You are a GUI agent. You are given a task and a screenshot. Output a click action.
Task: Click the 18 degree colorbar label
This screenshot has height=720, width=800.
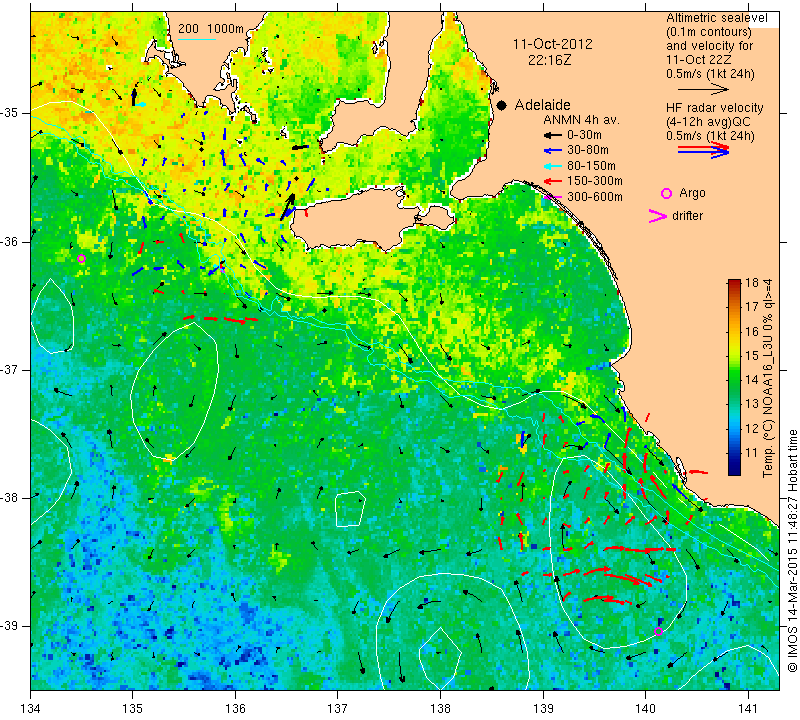(753, 283)
